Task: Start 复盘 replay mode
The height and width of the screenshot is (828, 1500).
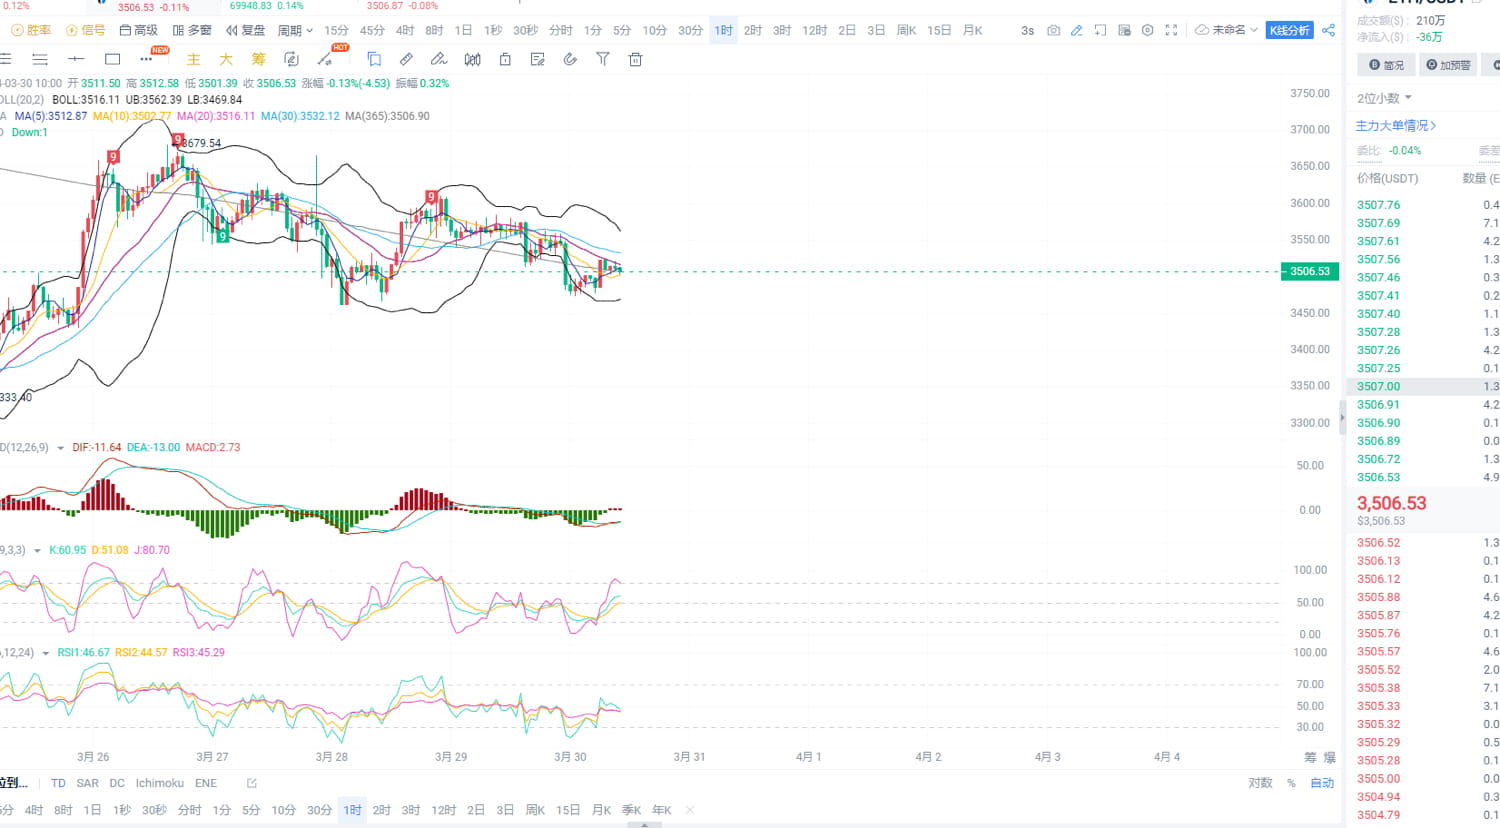Action: click(x=246, y=30)
